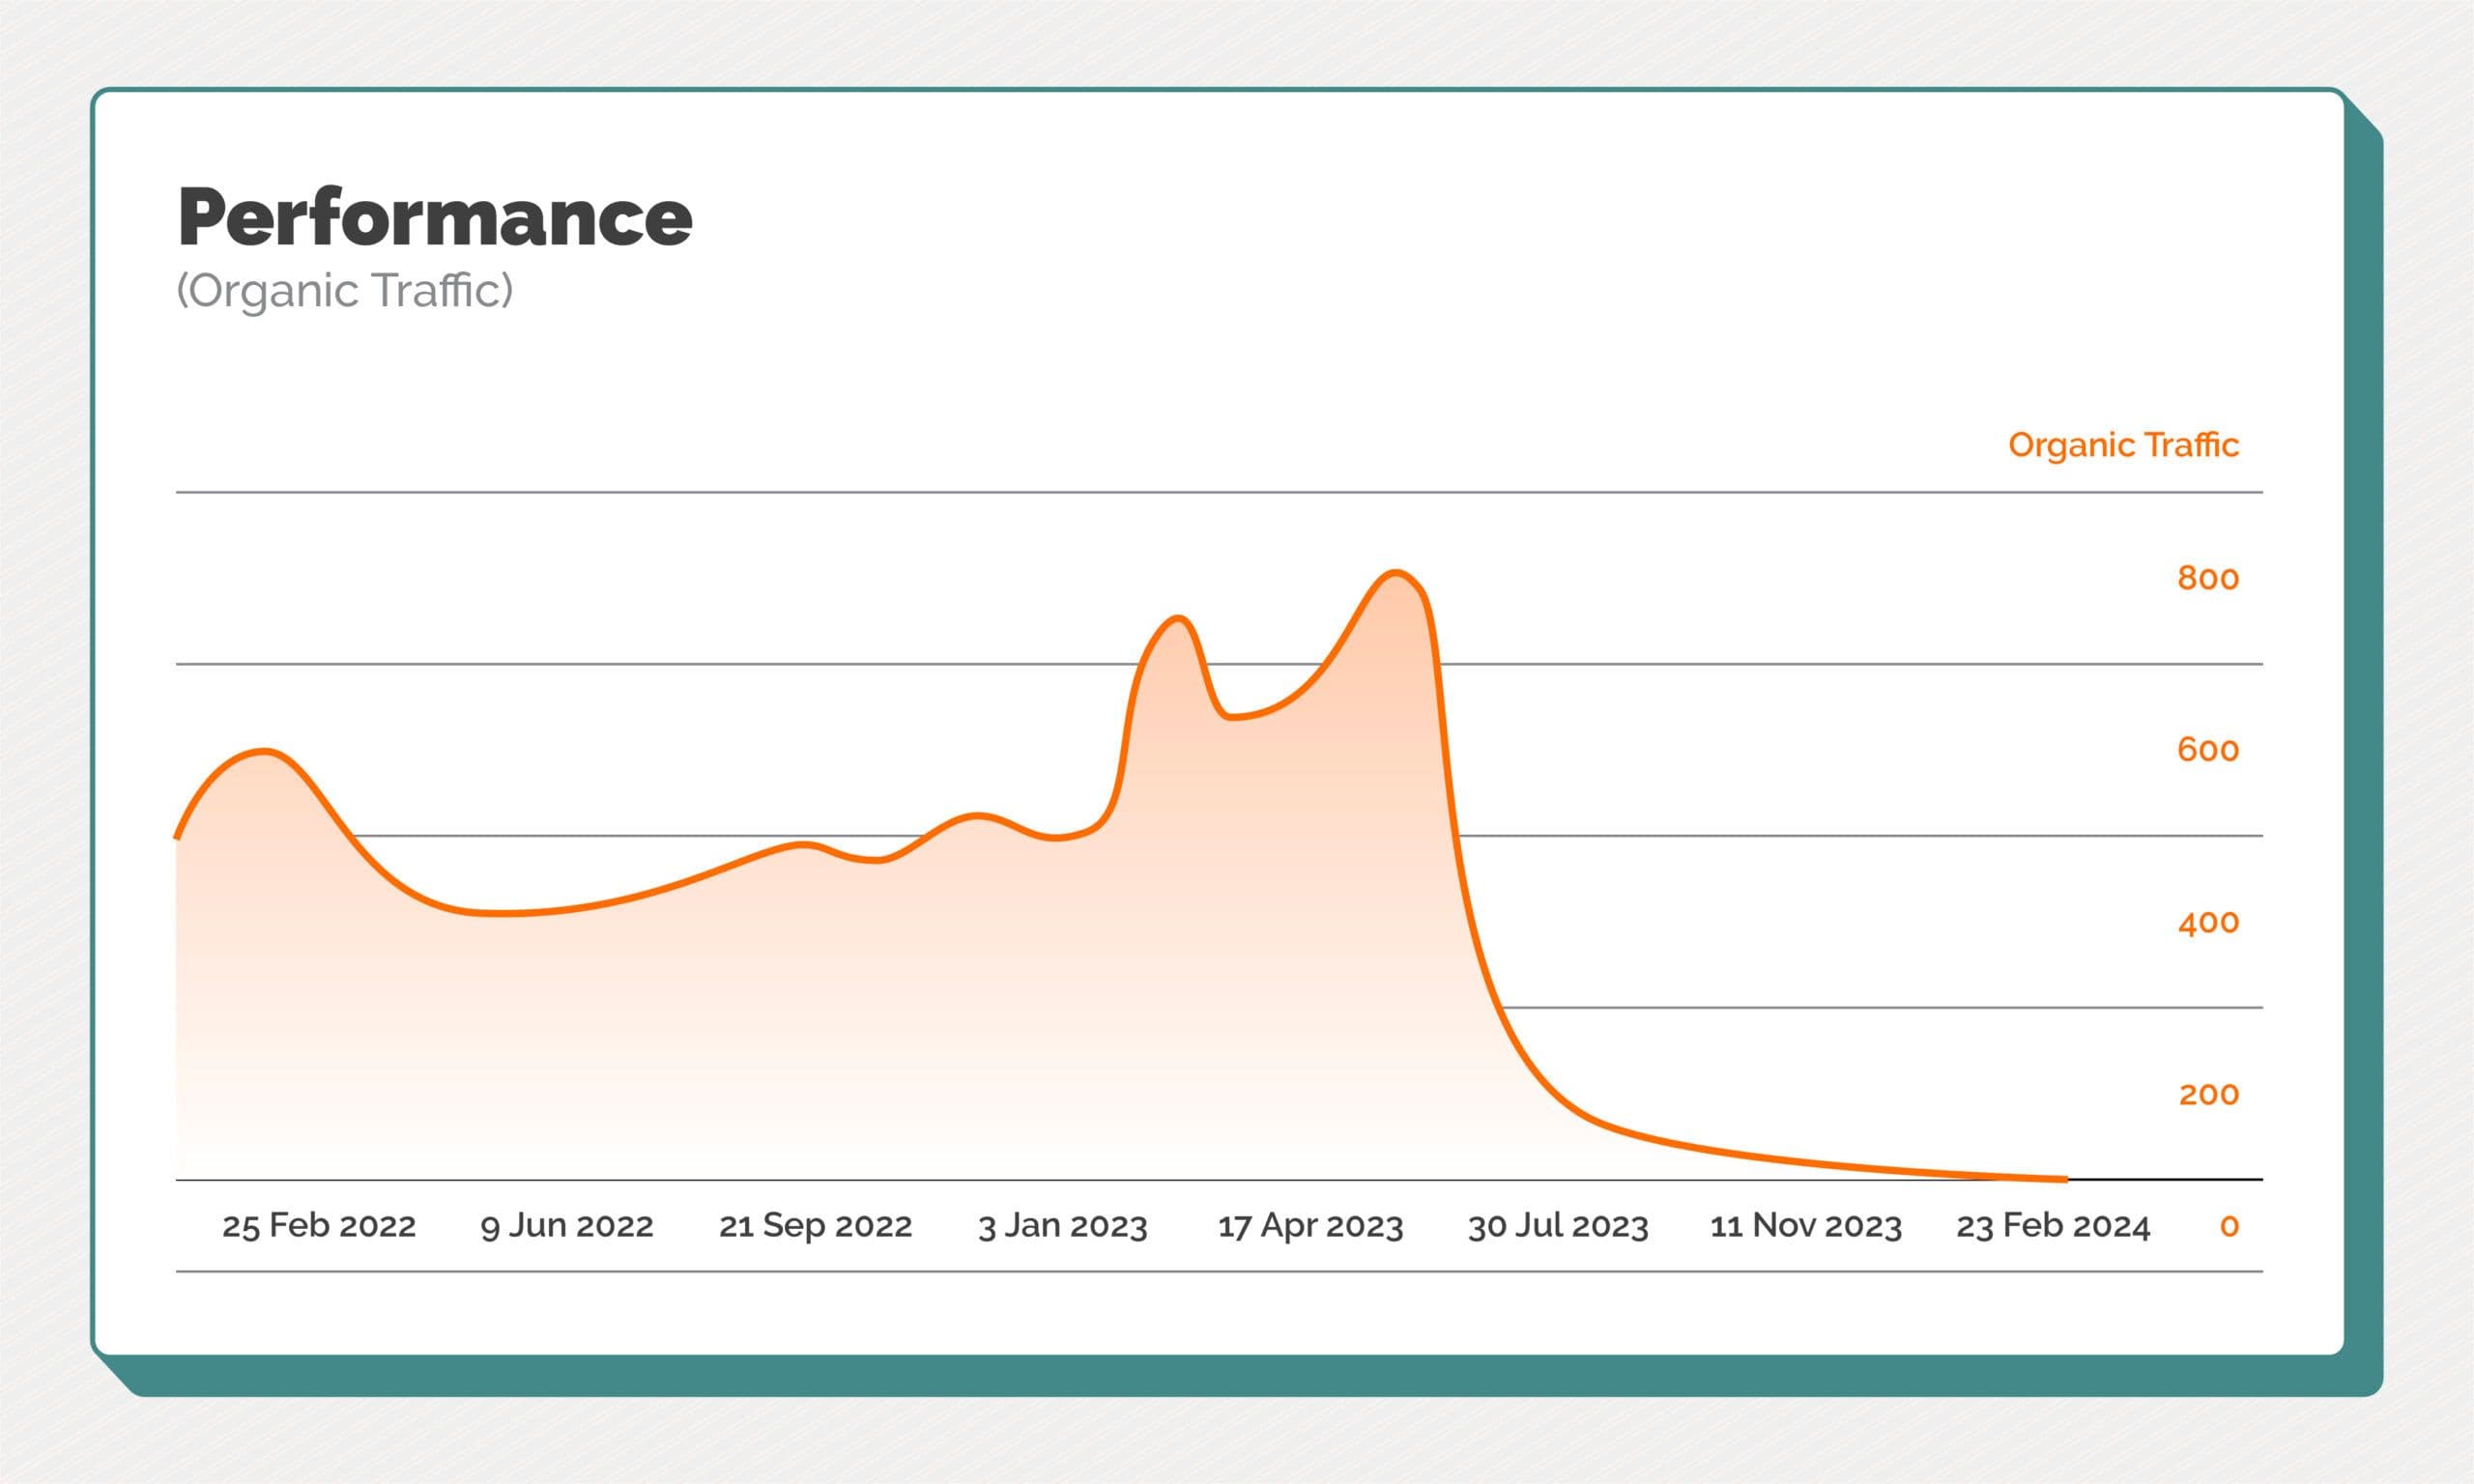Select the 0 y-axis value

2229,1226
